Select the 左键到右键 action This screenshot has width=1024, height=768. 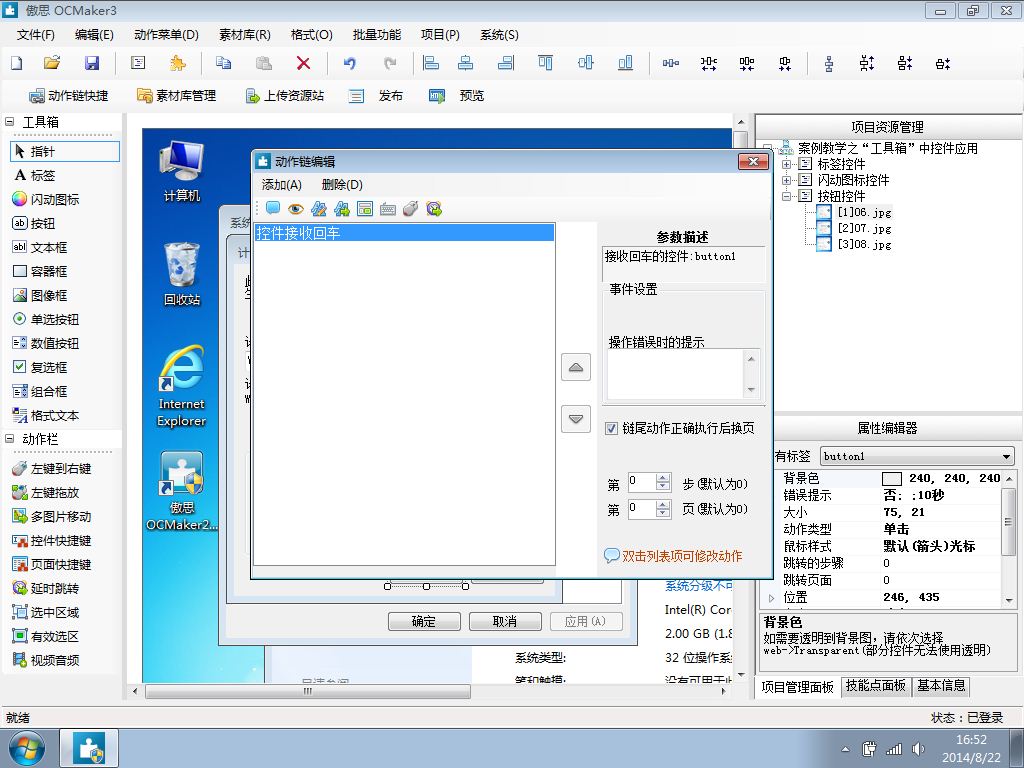point(52,468)
